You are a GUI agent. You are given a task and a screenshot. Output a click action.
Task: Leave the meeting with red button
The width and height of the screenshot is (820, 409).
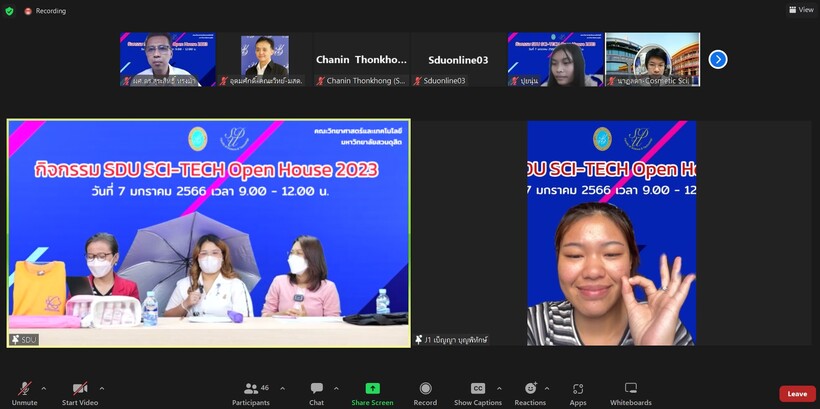[797, 394]
